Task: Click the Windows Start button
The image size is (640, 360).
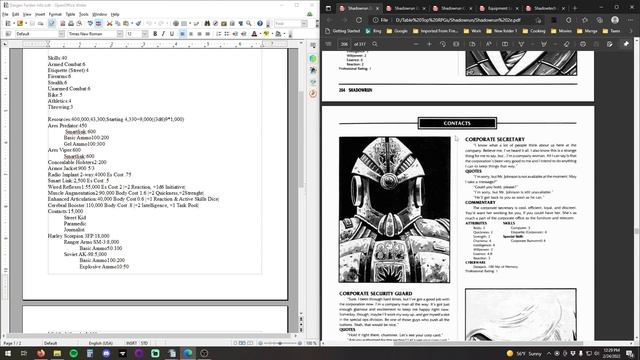Action: (8, 353)
